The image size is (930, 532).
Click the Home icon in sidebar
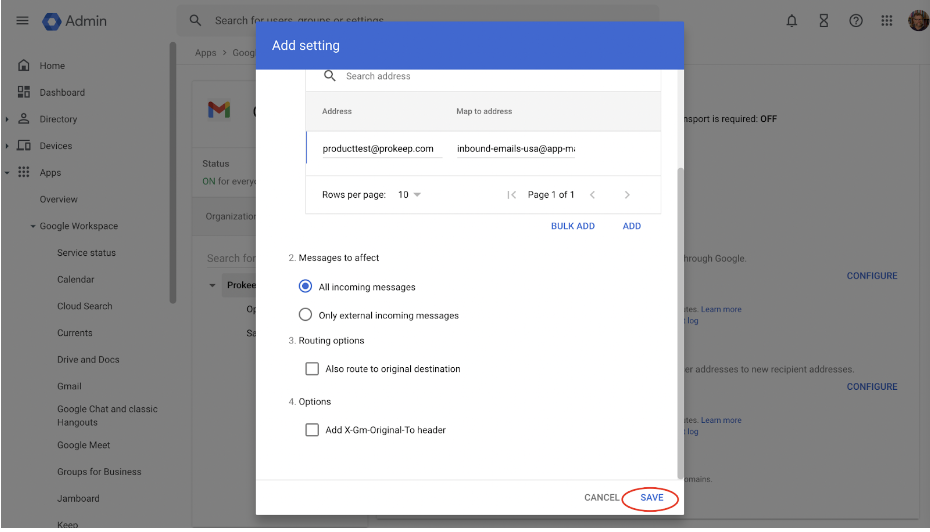click(24, 65)
